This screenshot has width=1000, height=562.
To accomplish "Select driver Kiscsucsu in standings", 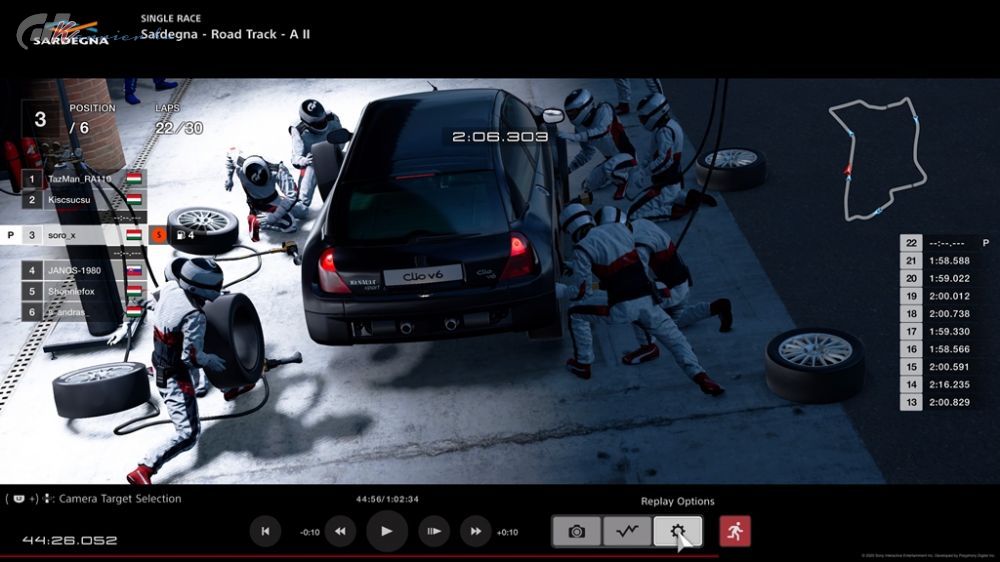I will click(83, 200).
